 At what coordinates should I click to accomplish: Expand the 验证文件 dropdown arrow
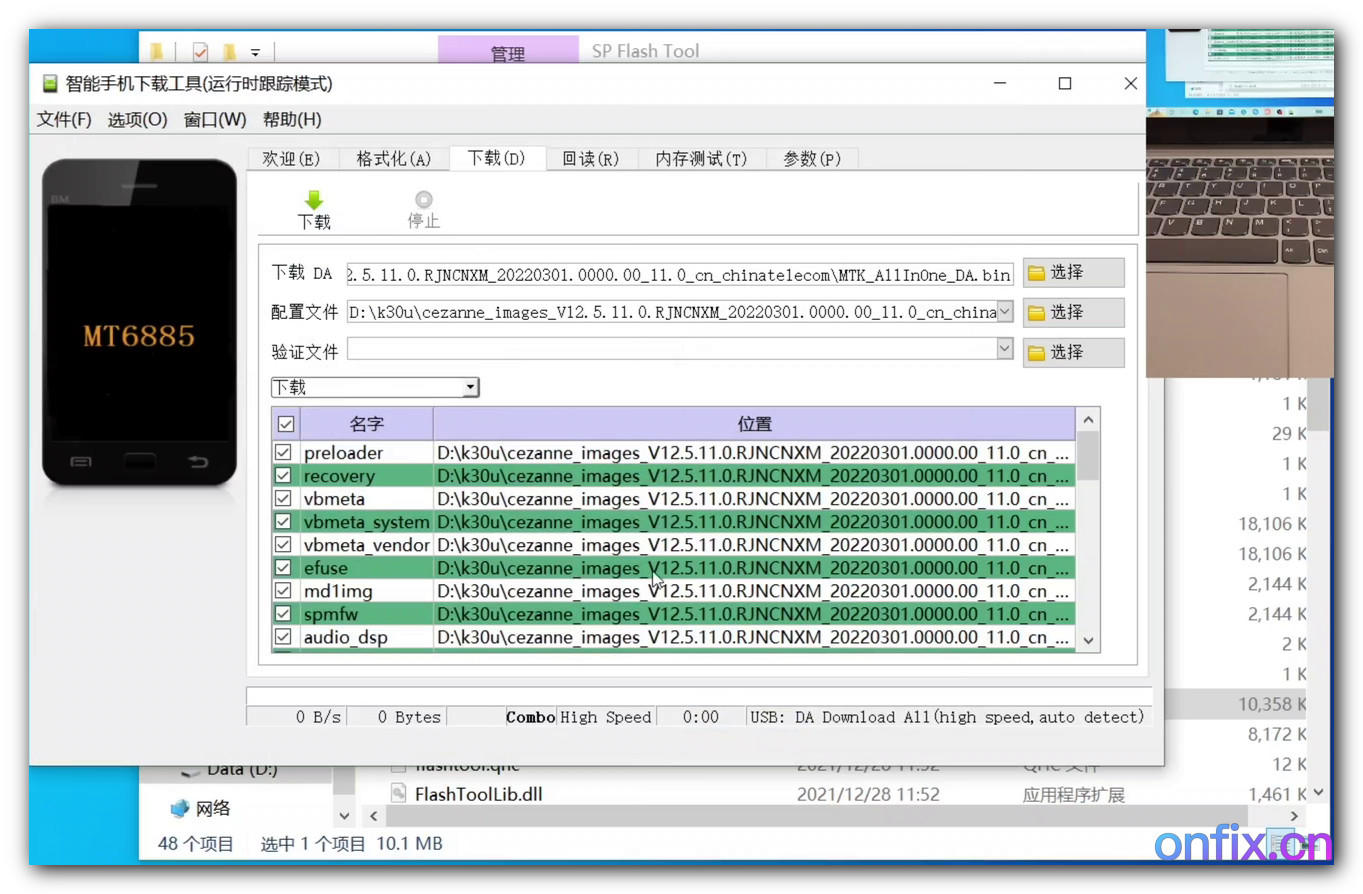(1005, 349)
